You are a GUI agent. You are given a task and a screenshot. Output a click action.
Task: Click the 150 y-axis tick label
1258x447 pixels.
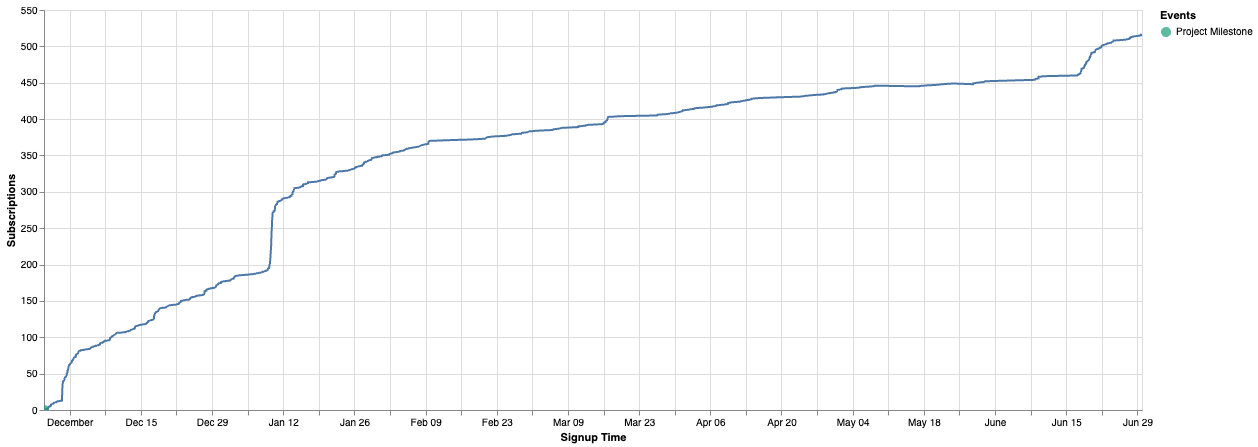(30, 301)
